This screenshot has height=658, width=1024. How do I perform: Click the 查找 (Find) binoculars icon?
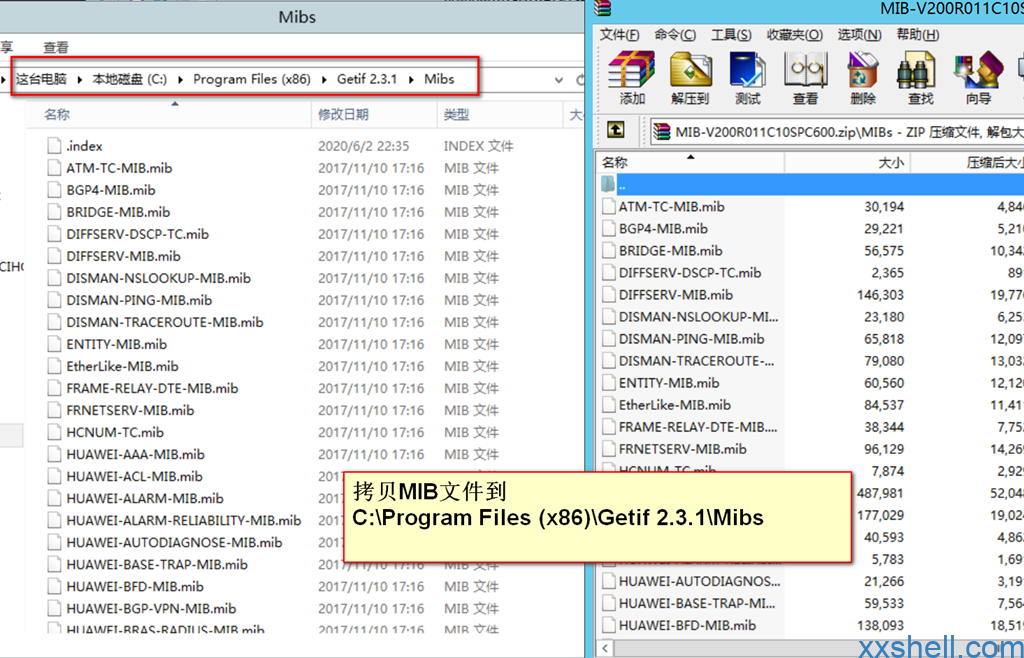pyautogui.click(x=920, y=76)
